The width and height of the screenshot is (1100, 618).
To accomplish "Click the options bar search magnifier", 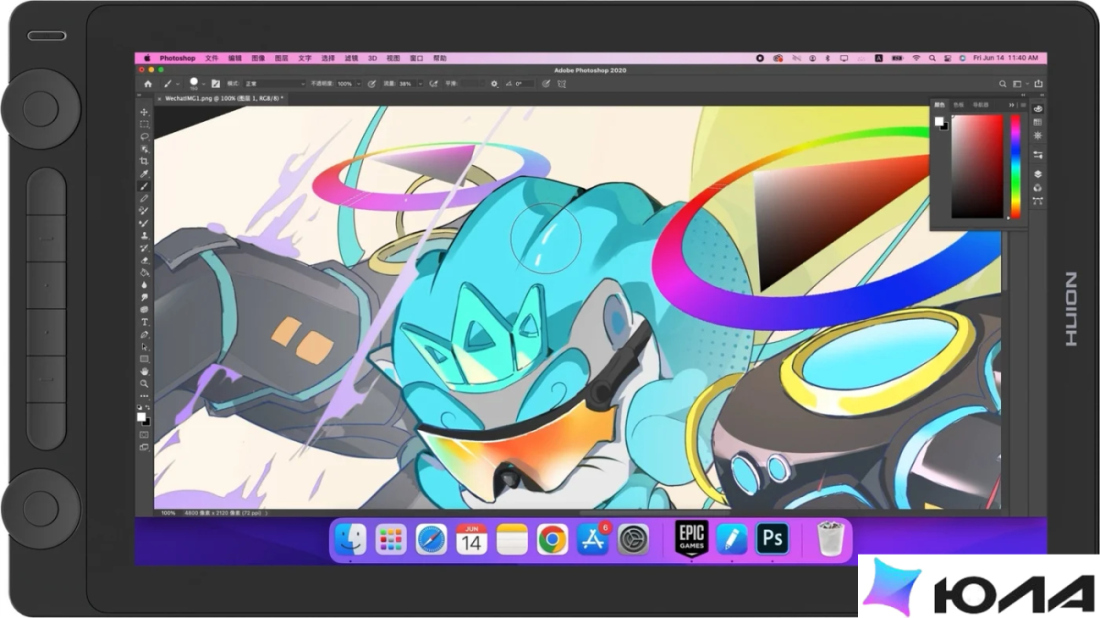I will point(1002,83).
